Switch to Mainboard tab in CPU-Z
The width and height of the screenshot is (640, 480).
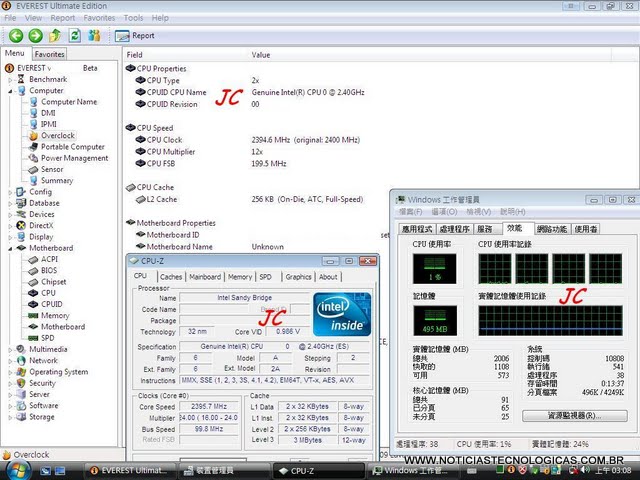[205, 277]
